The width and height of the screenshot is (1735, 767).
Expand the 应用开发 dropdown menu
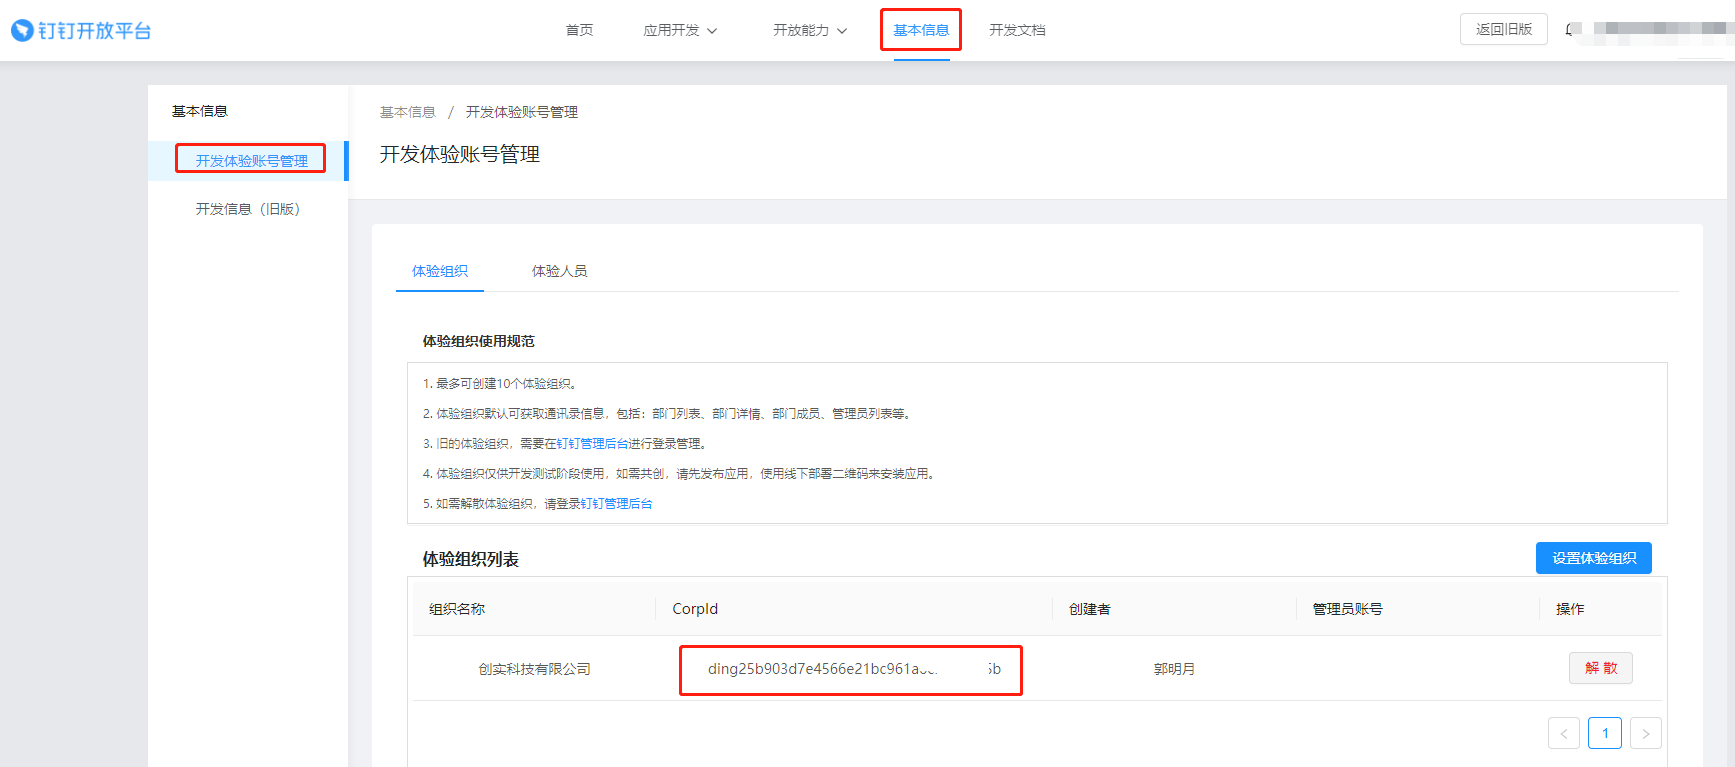[x=680, y=30]
